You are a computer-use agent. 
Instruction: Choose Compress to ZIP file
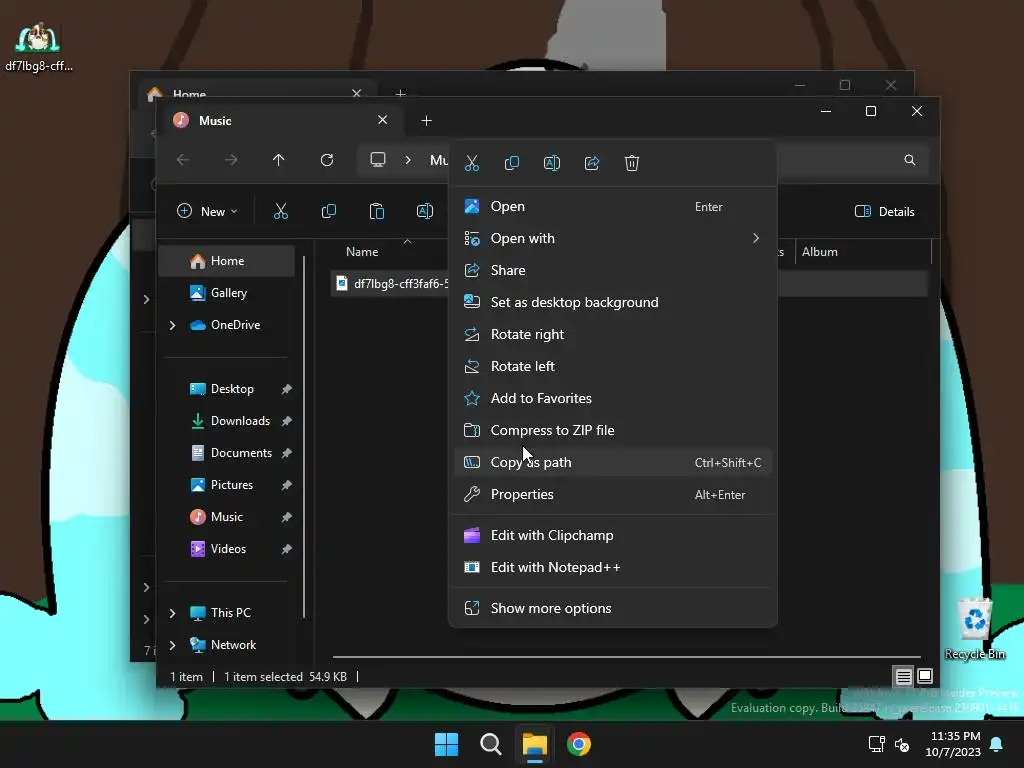(612, 430)
